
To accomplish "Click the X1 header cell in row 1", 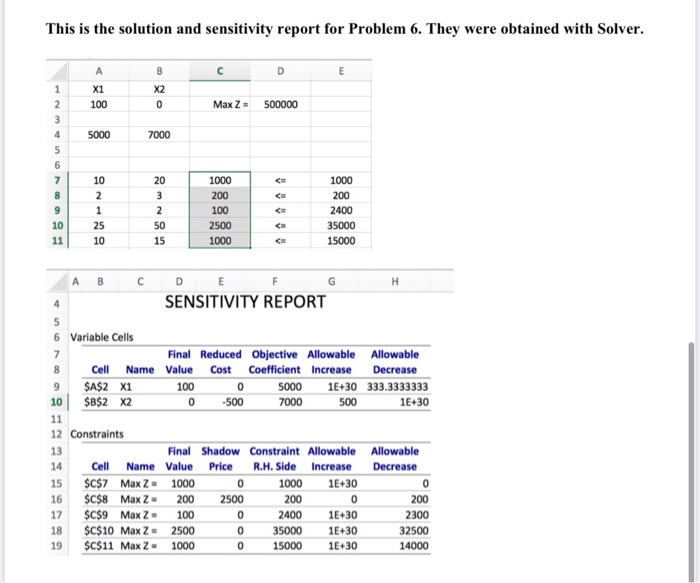I will (x=98, y=89).
